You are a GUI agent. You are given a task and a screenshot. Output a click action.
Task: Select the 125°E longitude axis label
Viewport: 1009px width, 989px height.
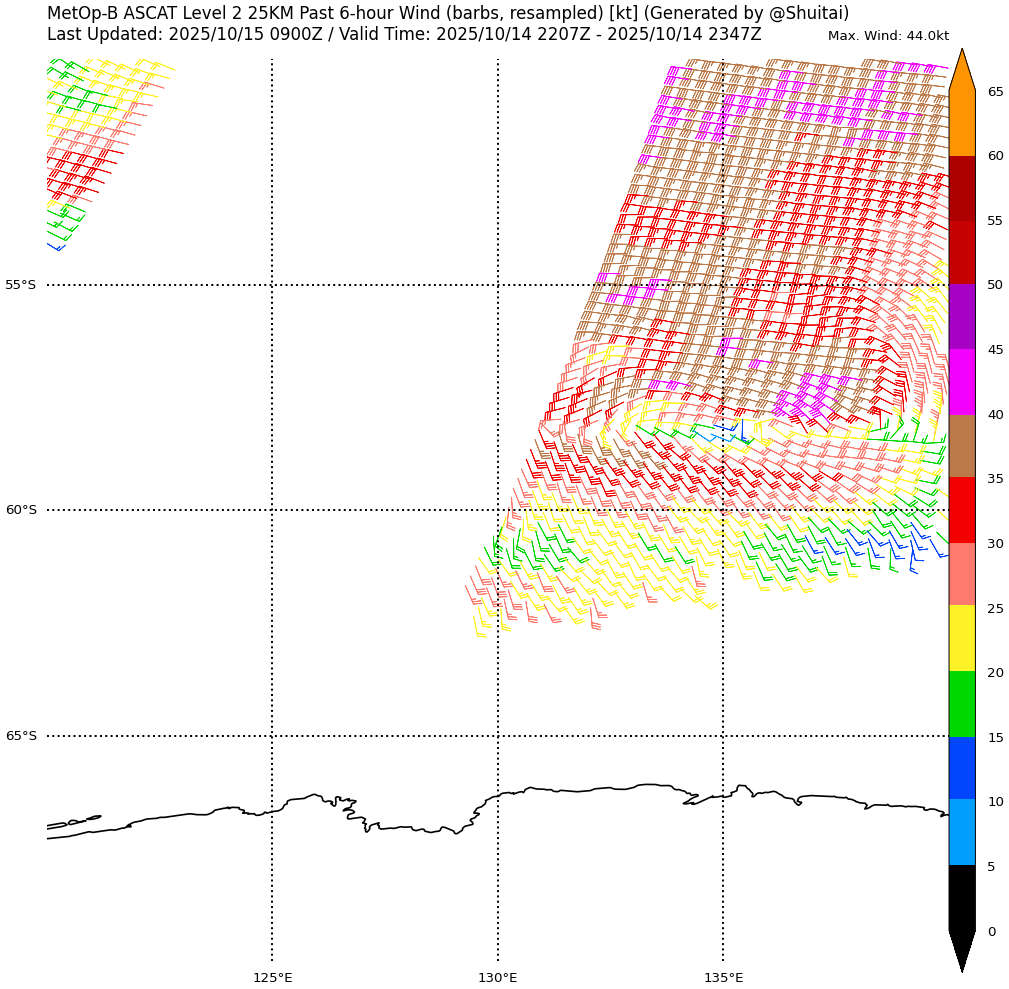[272, 977]
